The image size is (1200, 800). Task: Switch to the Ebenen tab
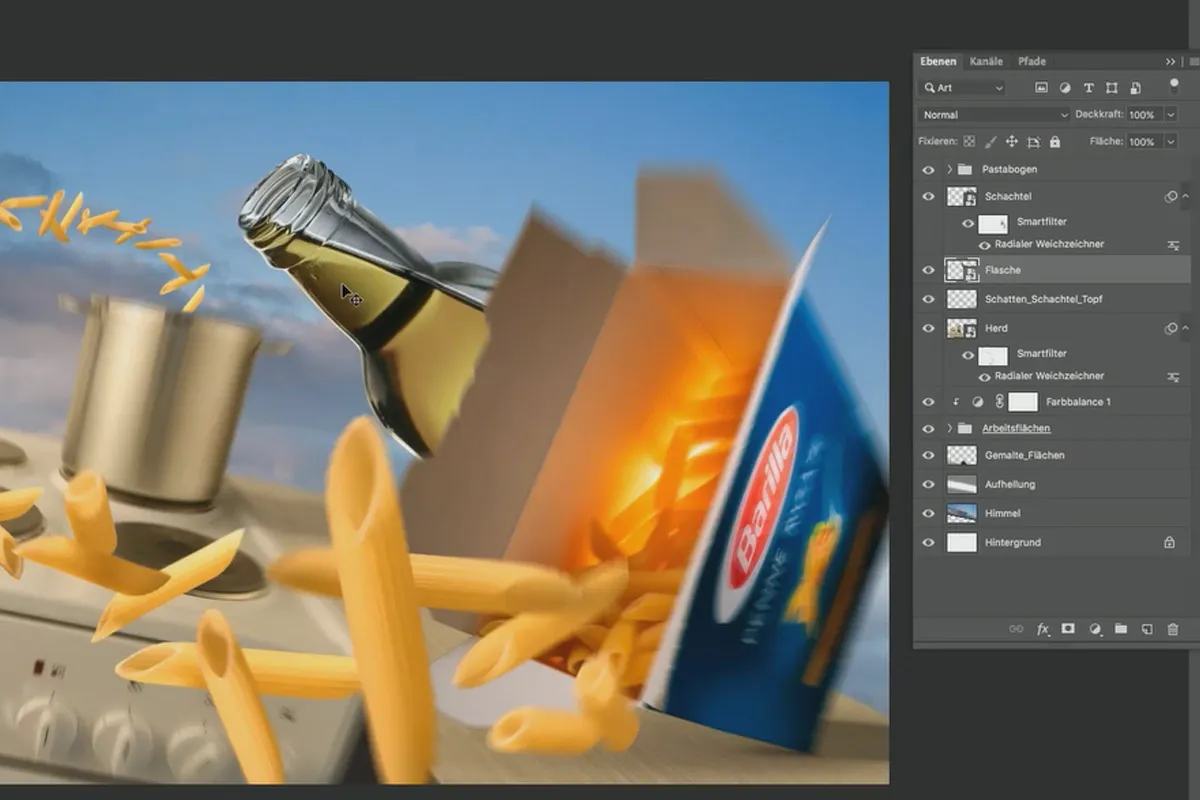tap(938, 61)
